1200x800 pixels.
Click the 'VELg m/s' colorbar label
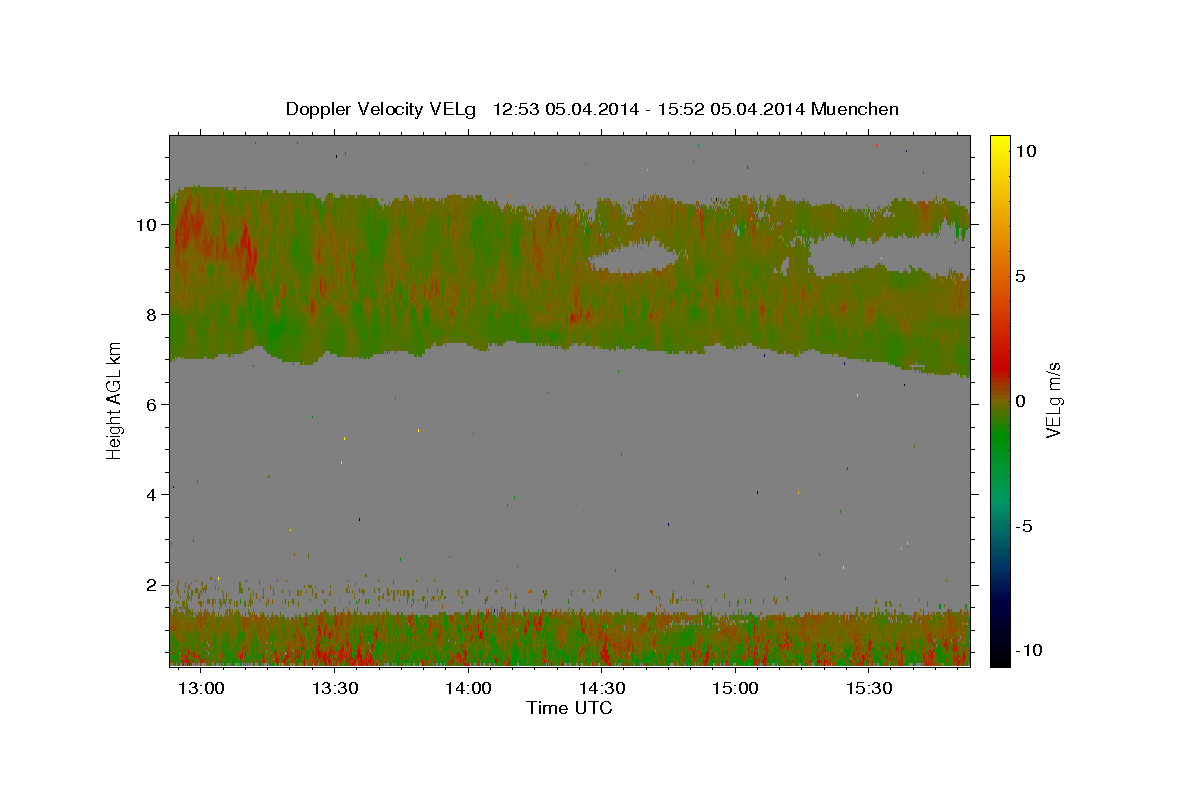coord(1053,400)
